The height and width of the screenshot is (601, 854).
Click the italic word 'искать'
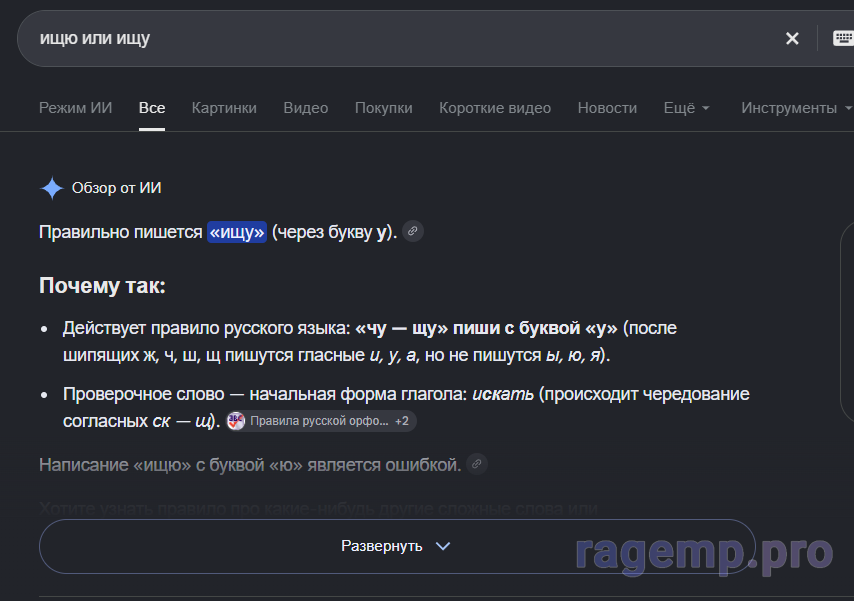(x=503, y=394)
